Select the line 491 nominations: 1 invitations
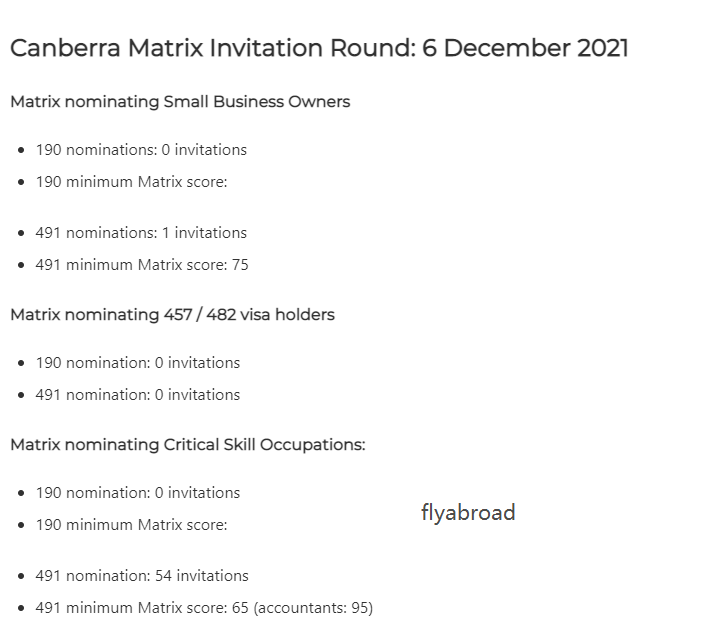The height and width of the screenshot is (633, 714). (141, 233)
